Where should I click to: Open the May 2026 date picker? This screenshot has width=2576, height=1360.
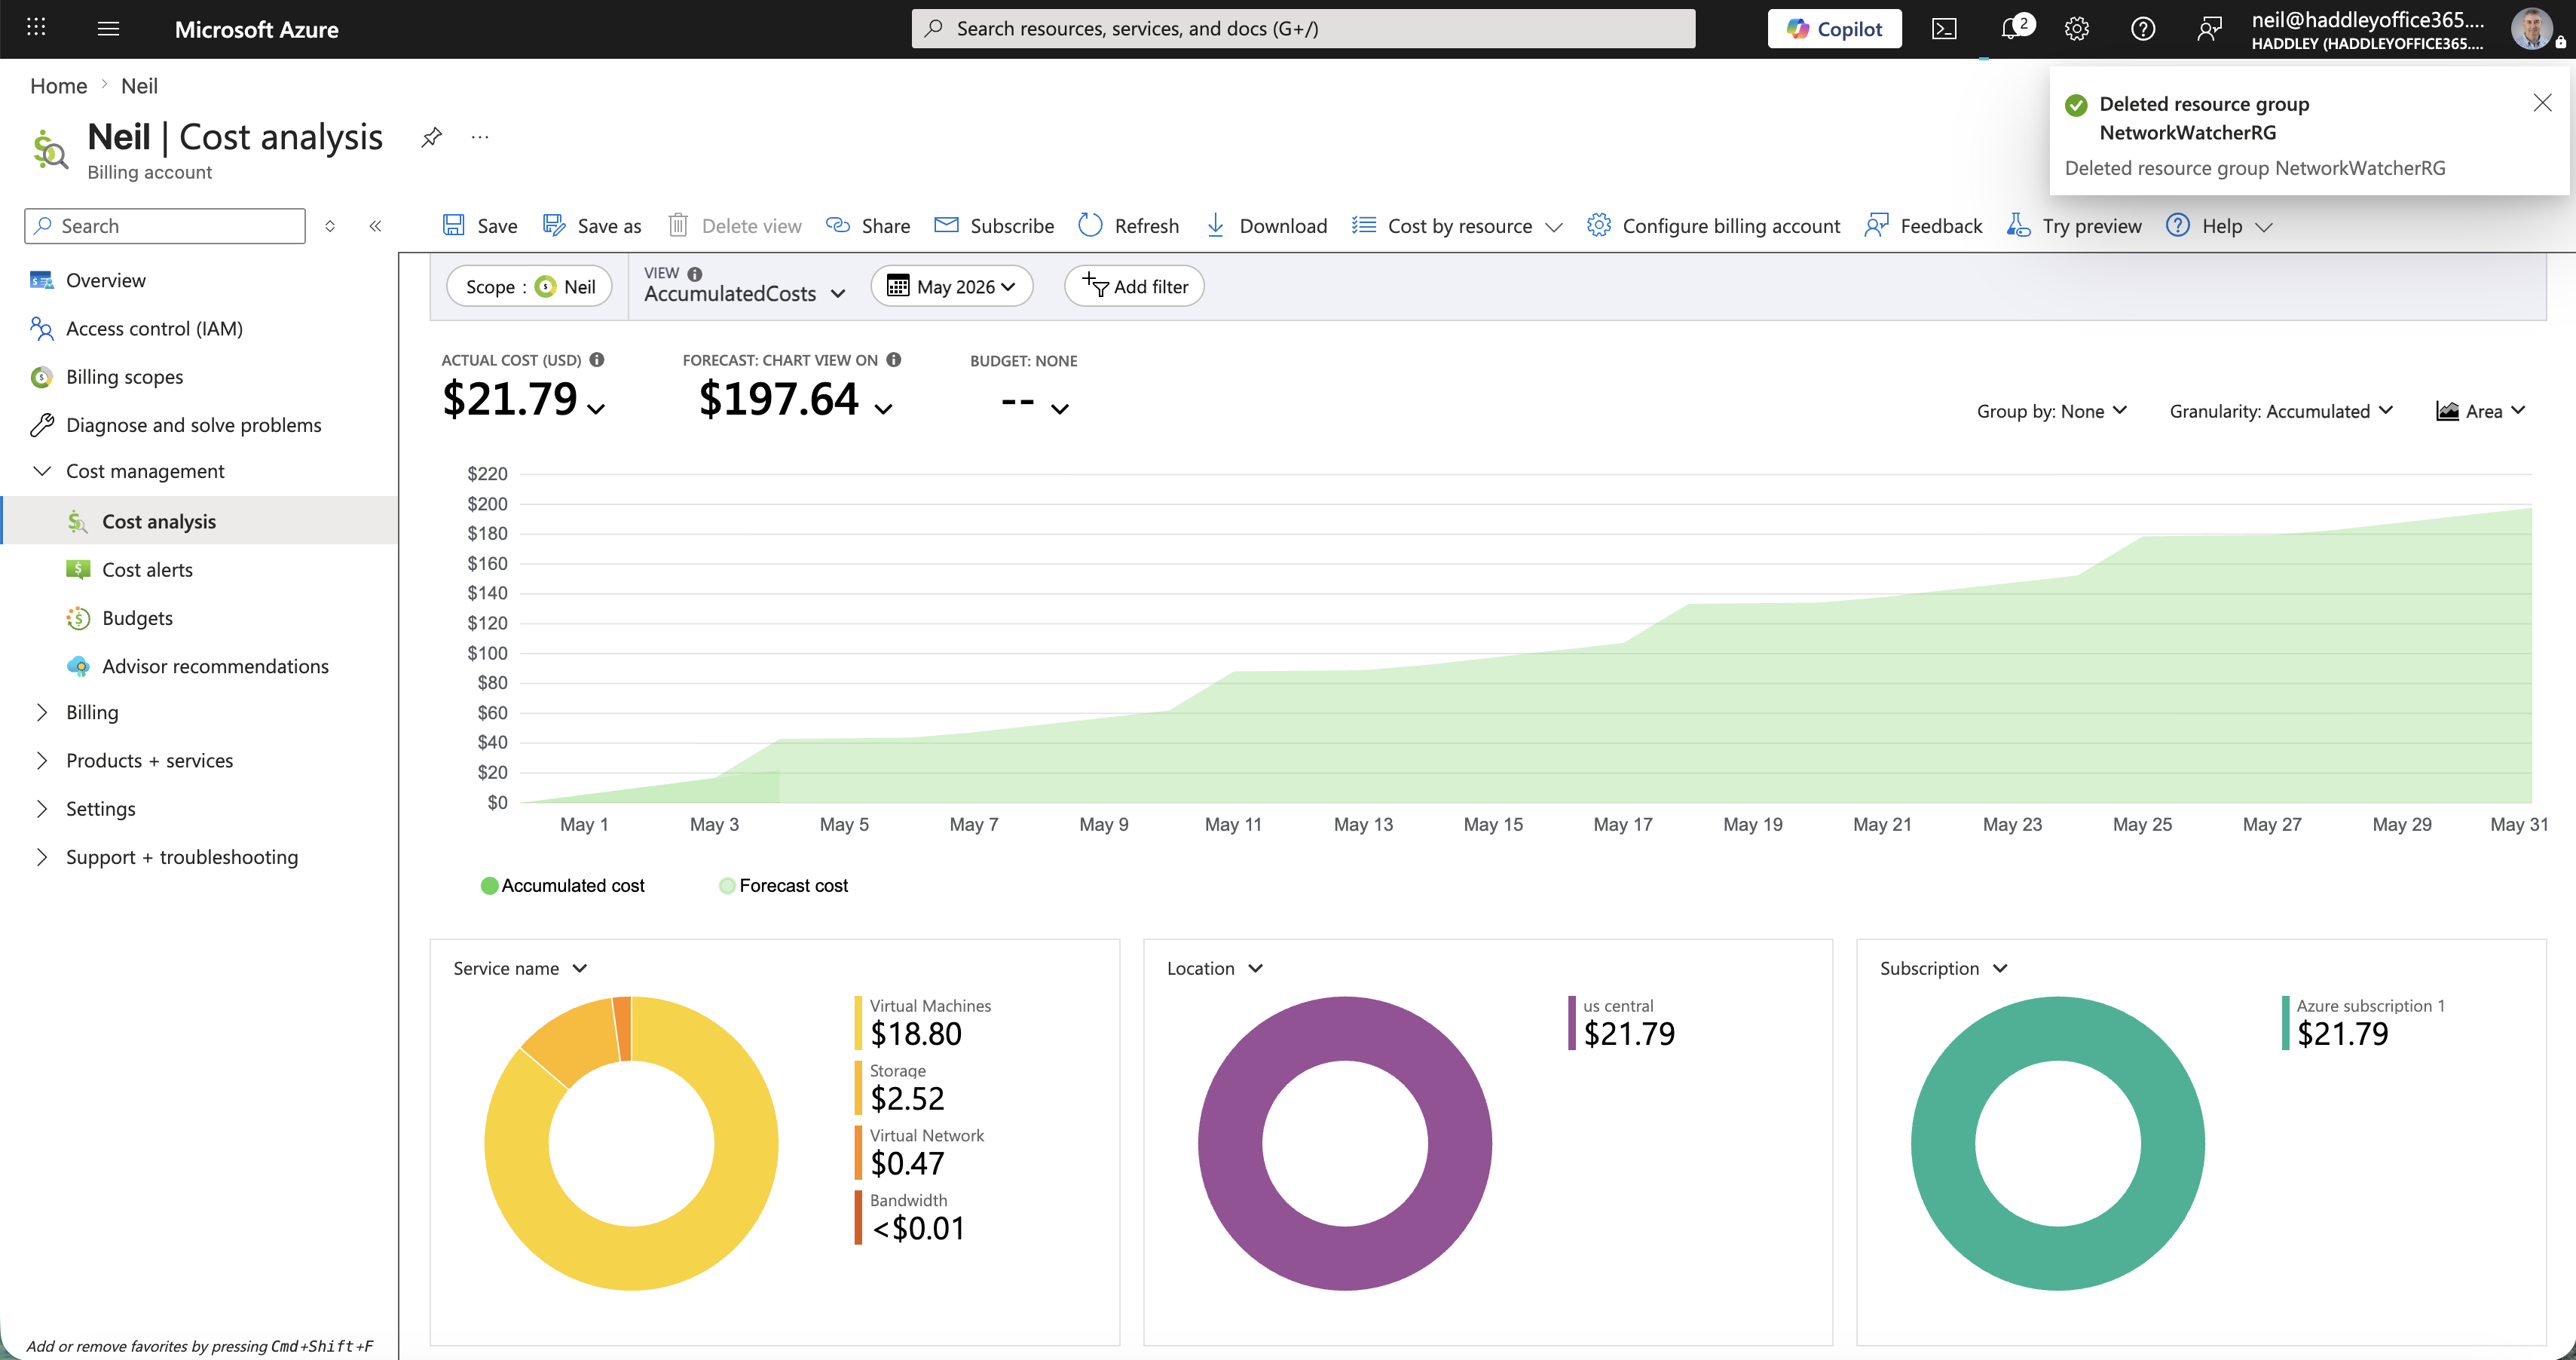951,287
